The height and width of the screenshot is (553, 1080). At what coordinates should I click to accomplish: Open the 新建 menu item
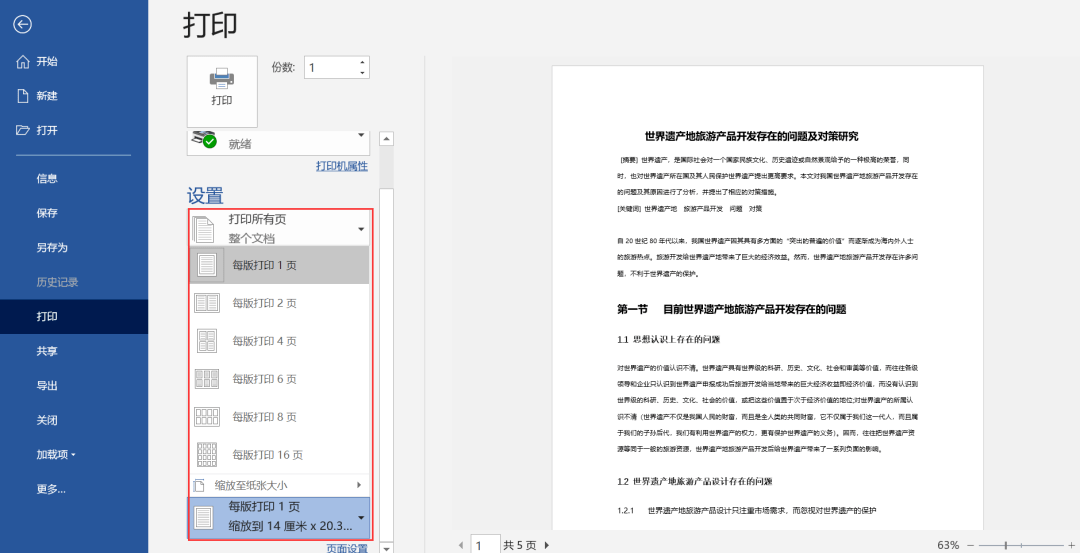(47, 96)
